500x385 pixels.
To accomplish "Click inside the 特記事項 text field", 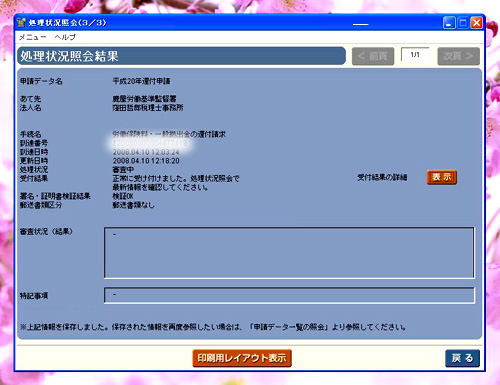I will [289, 295].
